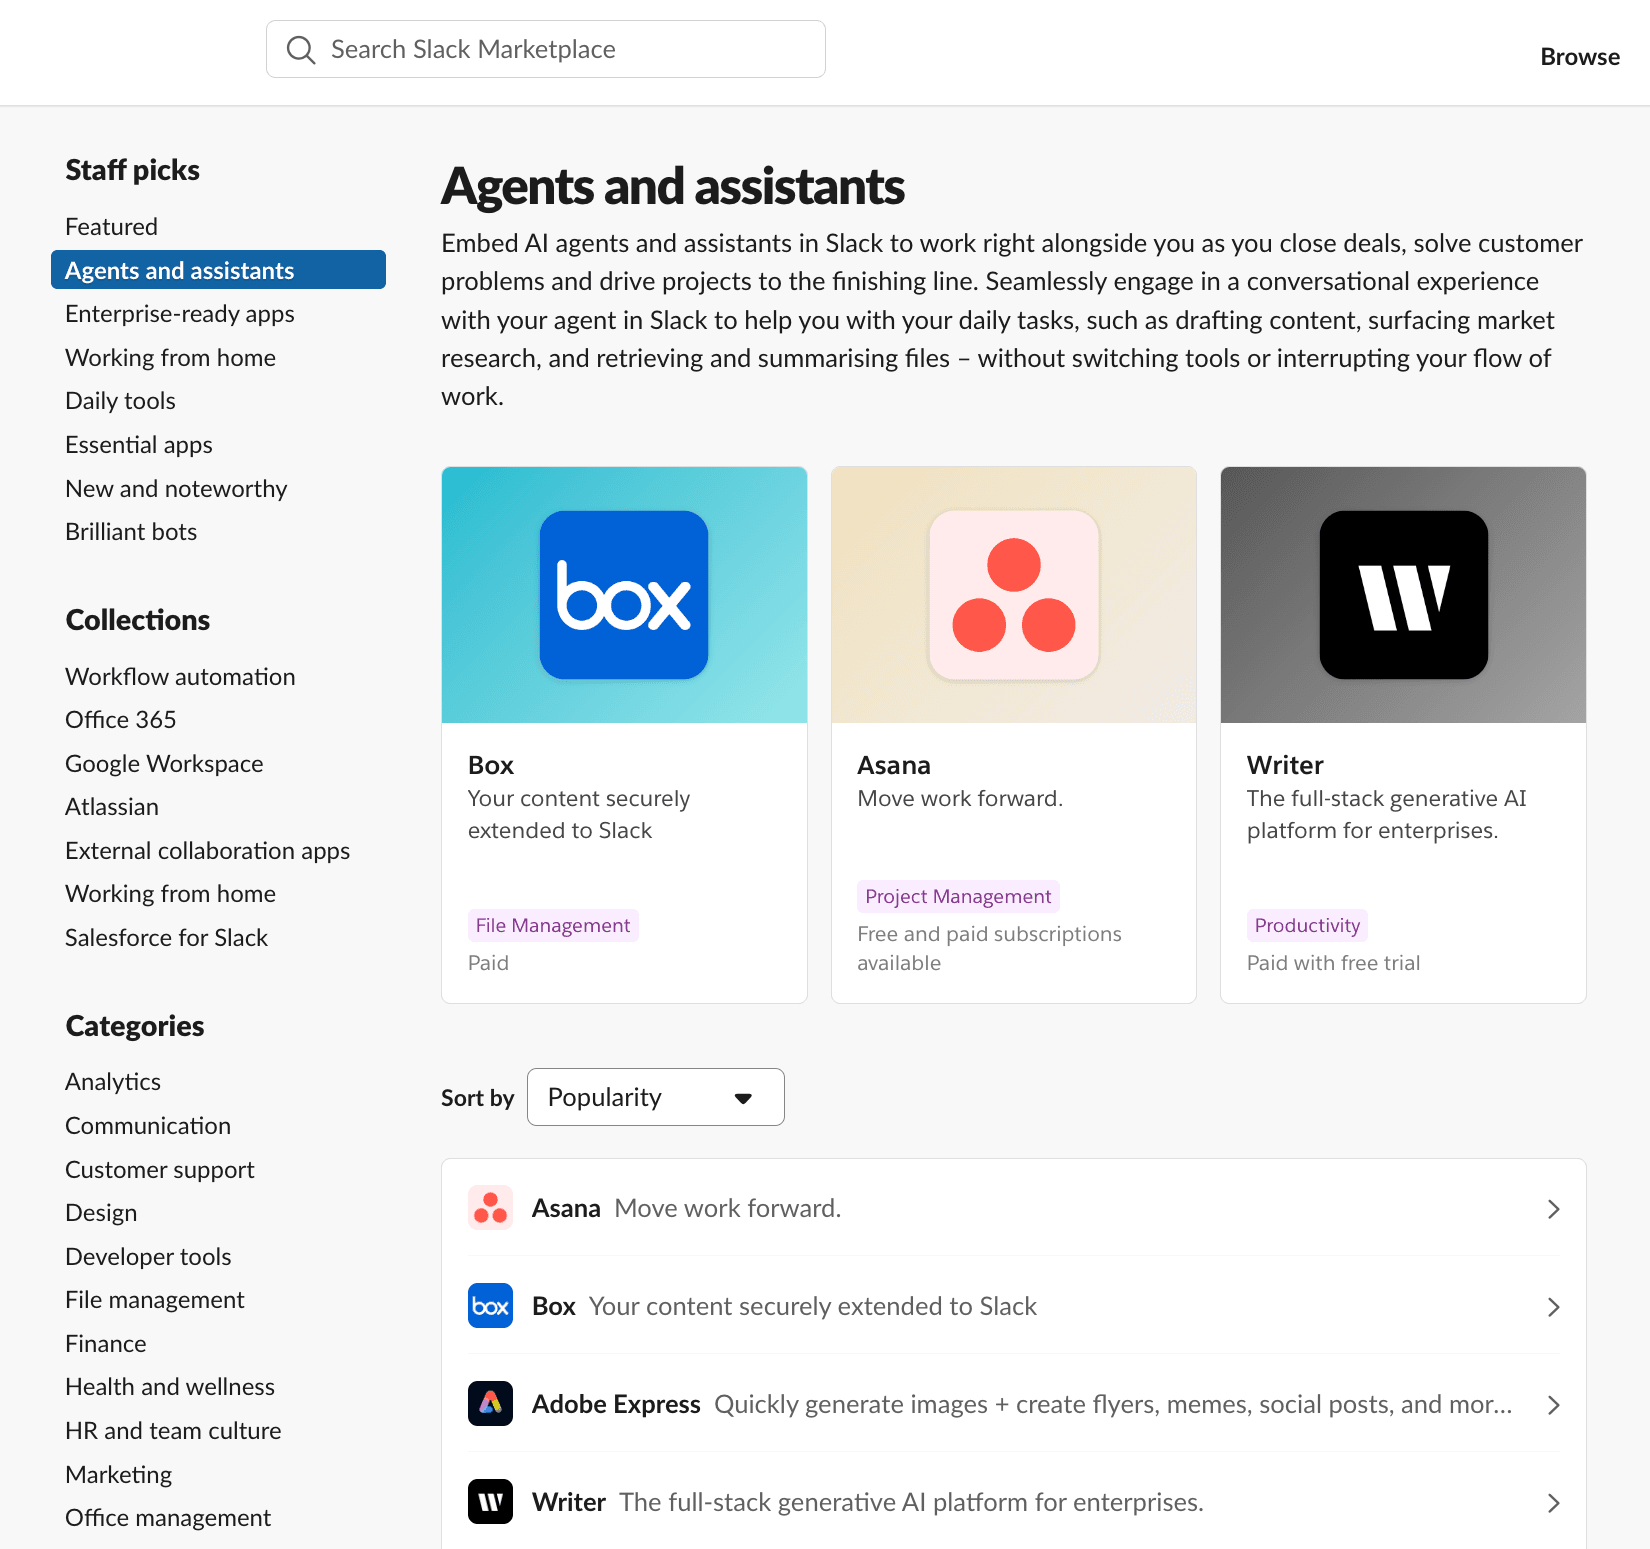The width and height of the screenshot is (1650, 1549).
Task: Click the Browse button
Action: pyautogui.click(x=1579, y=56)
